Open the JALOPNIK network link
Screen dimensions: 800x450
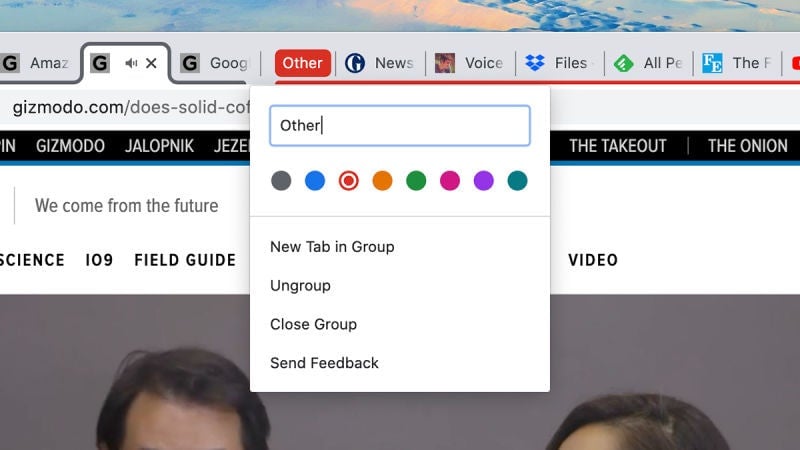[160, 146]
